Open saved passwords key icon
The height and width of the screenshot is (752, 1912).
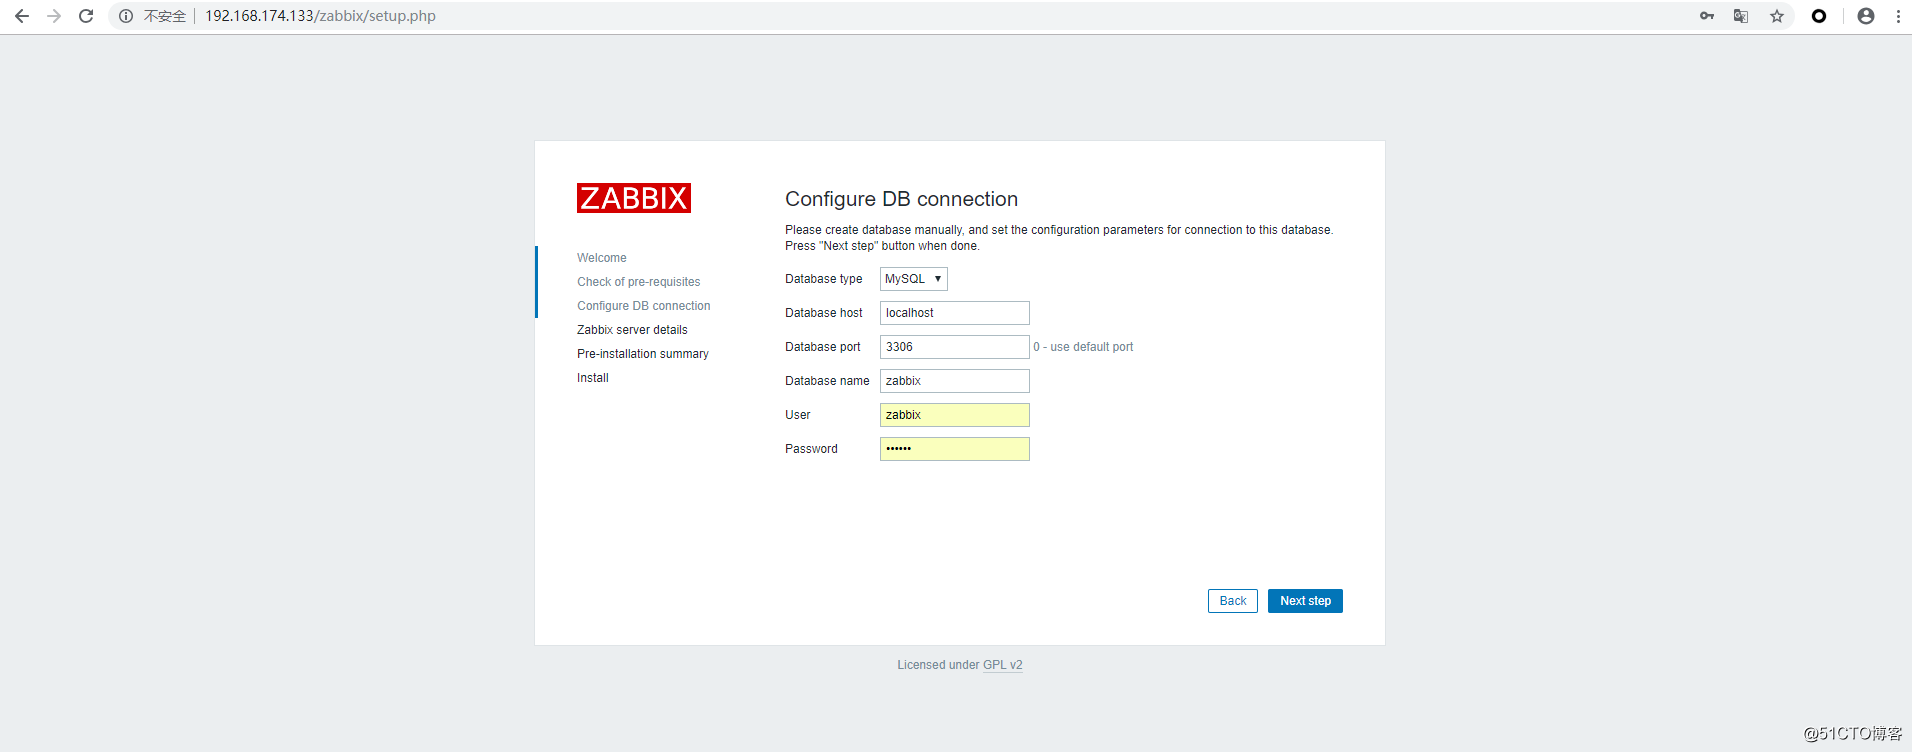click(1707, 16)
